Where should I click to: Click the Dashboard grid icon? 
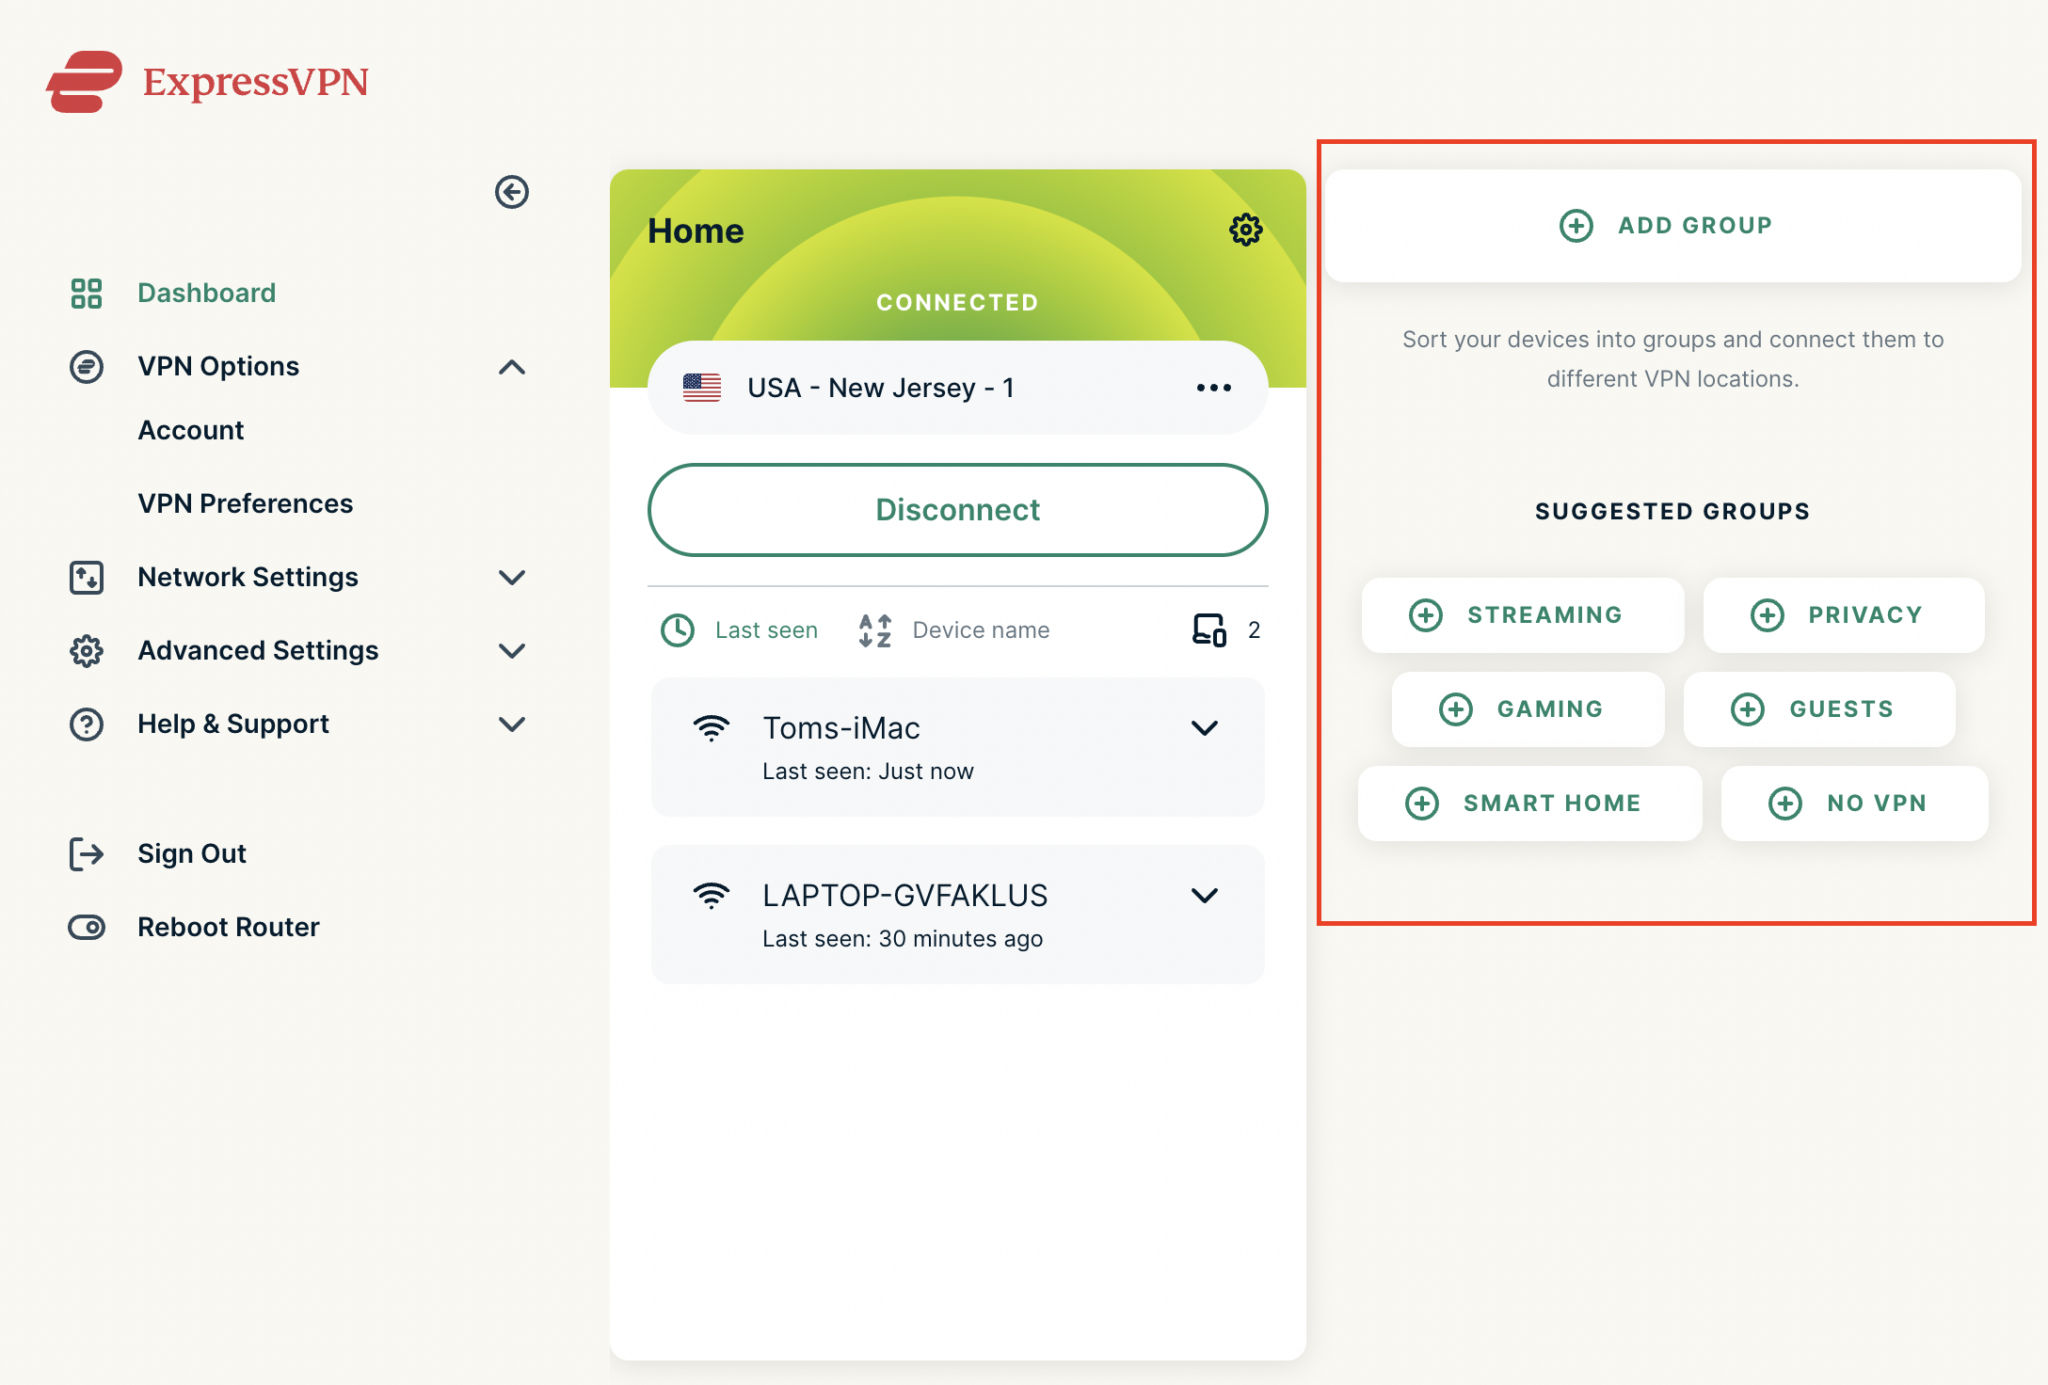86,293
